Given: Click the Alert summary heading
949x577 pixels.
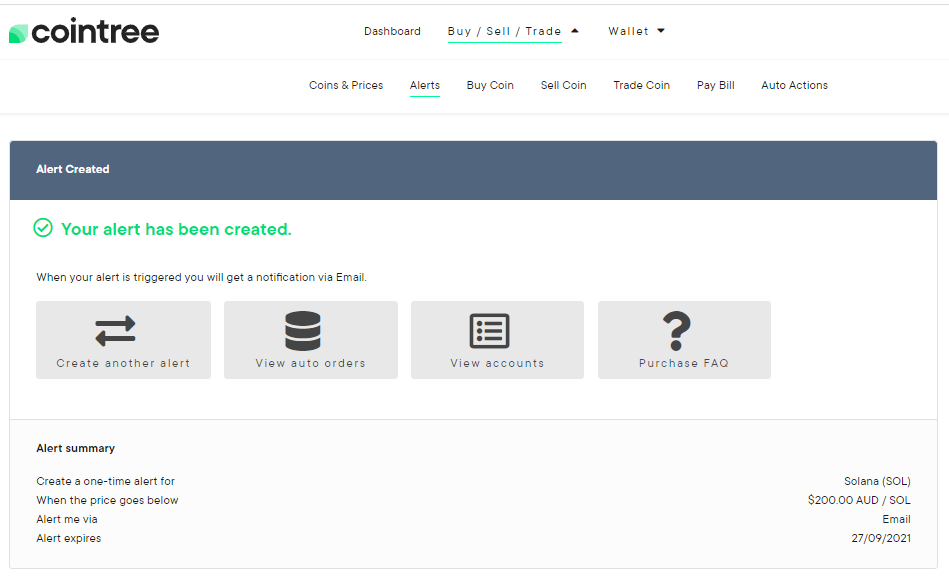Looking at the screenshot, I should tap(76, 449).
